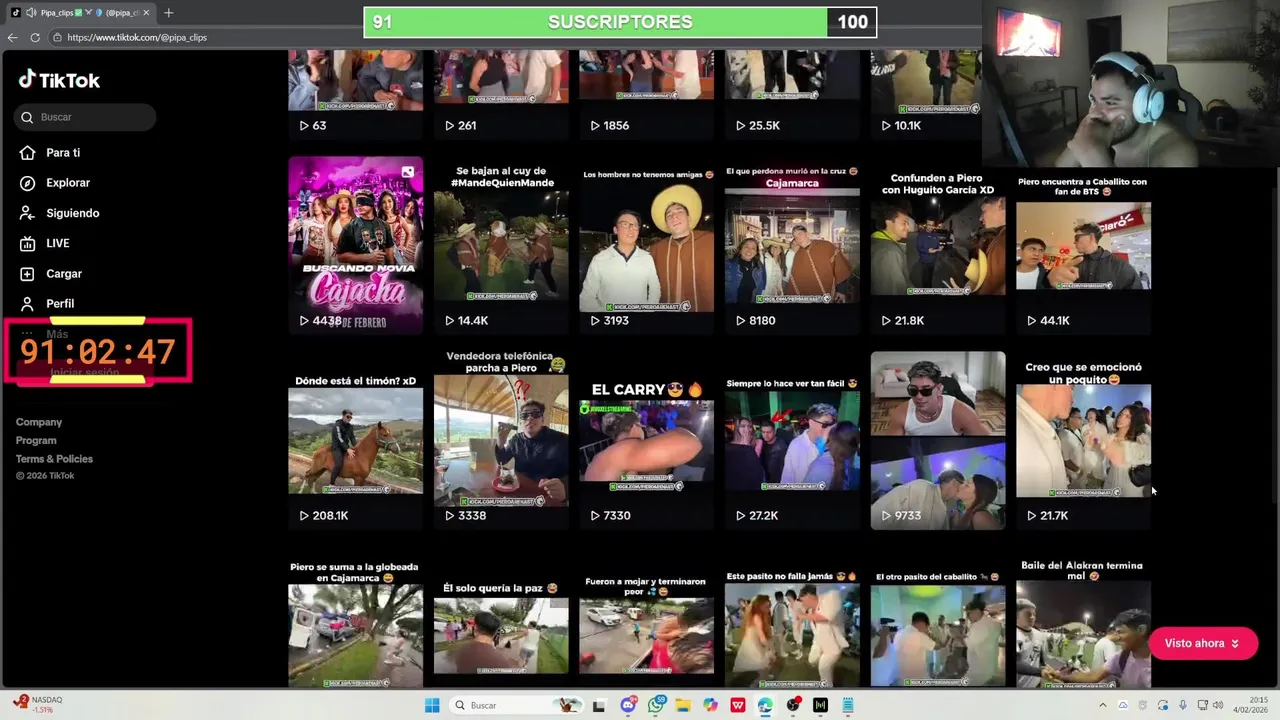The width and height of the screenshot is (1280, 720).
Task: Expand the Company footer section
Action: tap(39, 422)
